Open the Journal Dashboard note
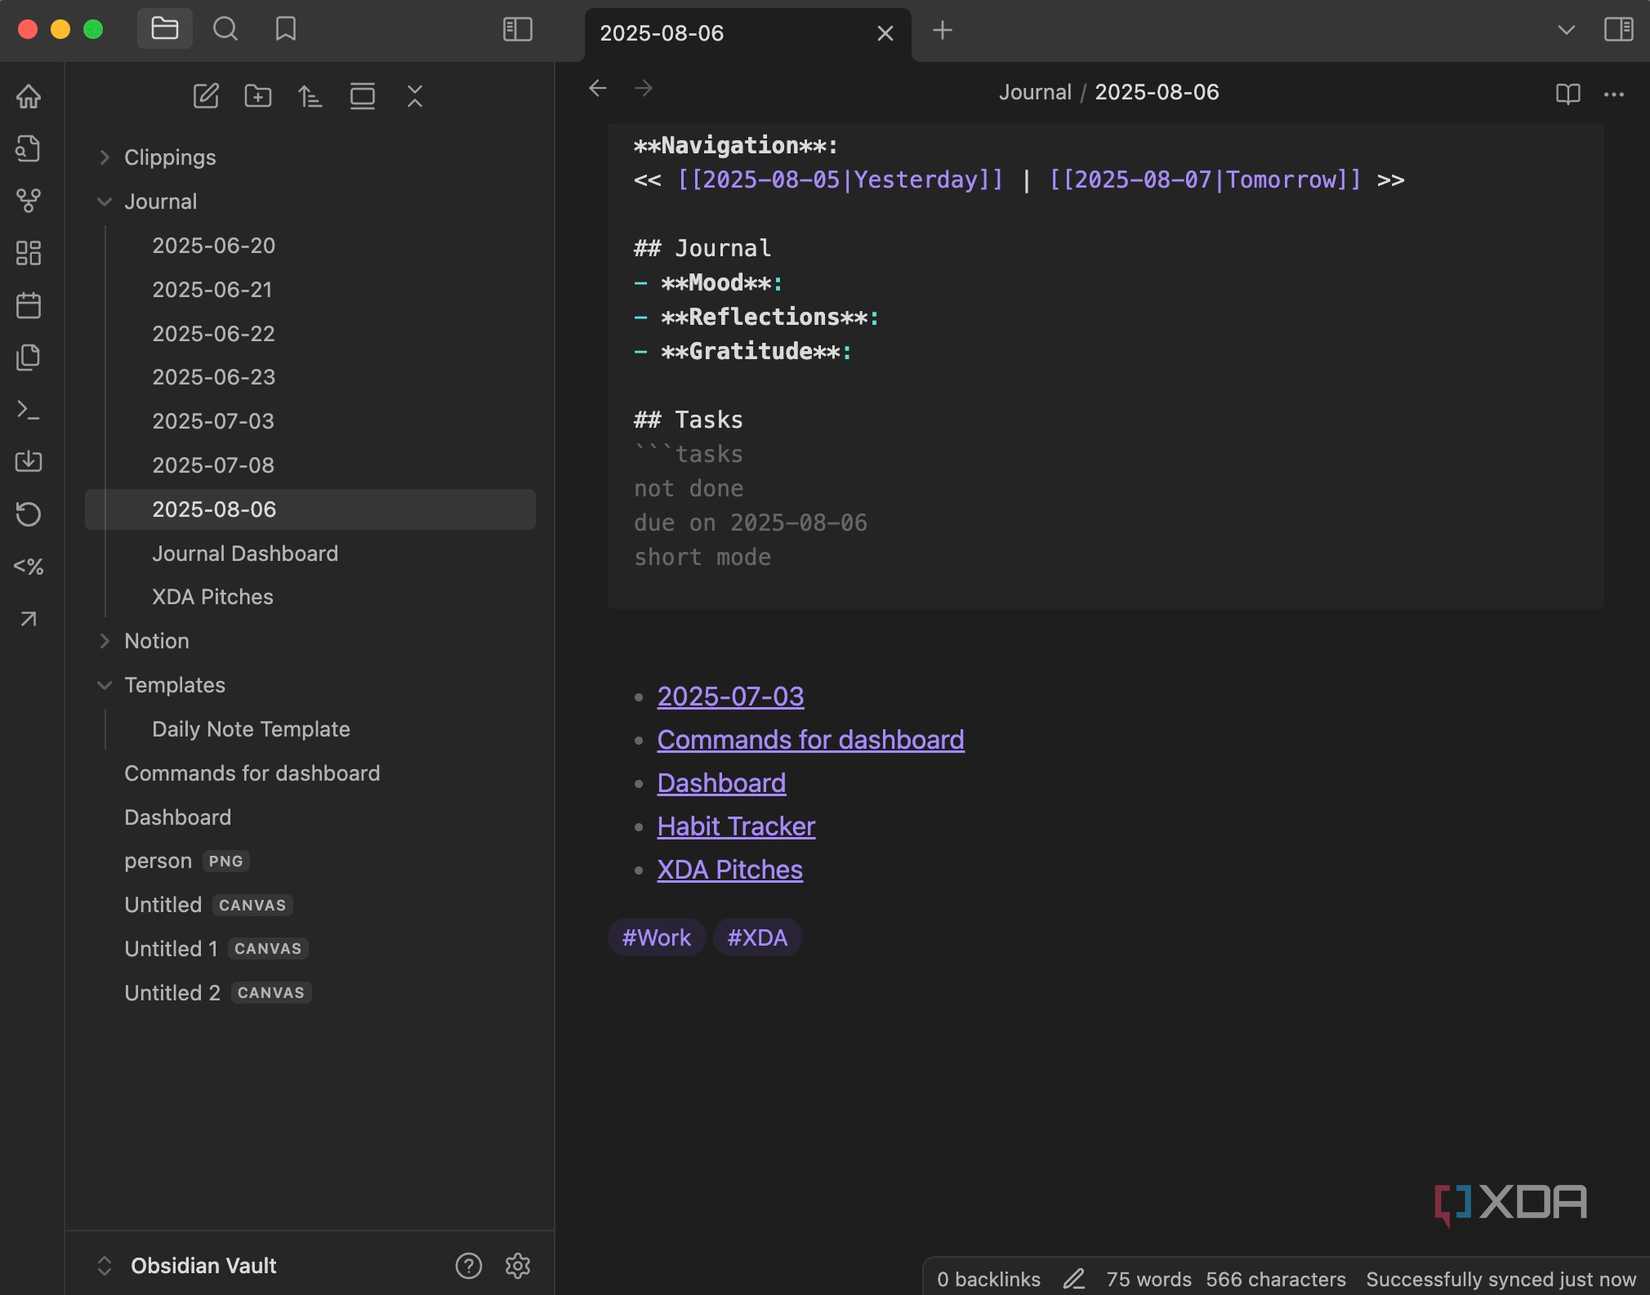Screen dimensions: 1650x1295 [x=245, y=553]
